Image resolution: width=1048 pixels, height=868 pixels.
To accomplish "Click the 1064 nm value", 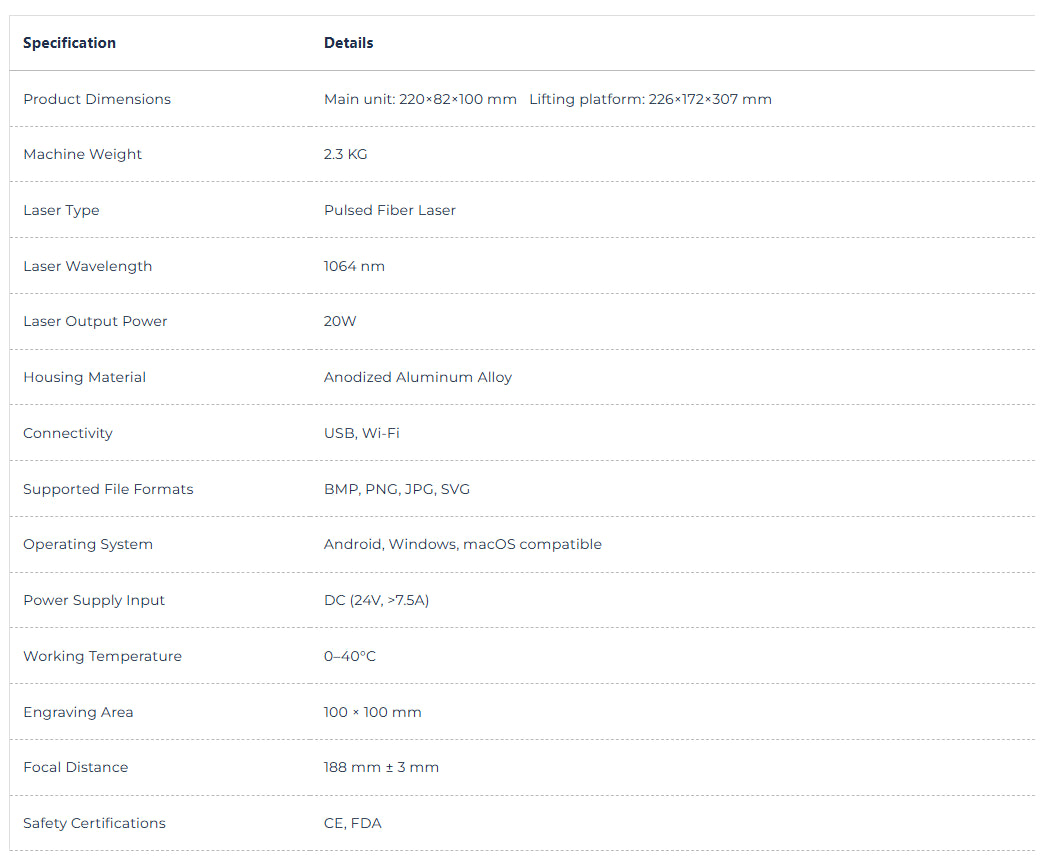I will click(354, 266).
